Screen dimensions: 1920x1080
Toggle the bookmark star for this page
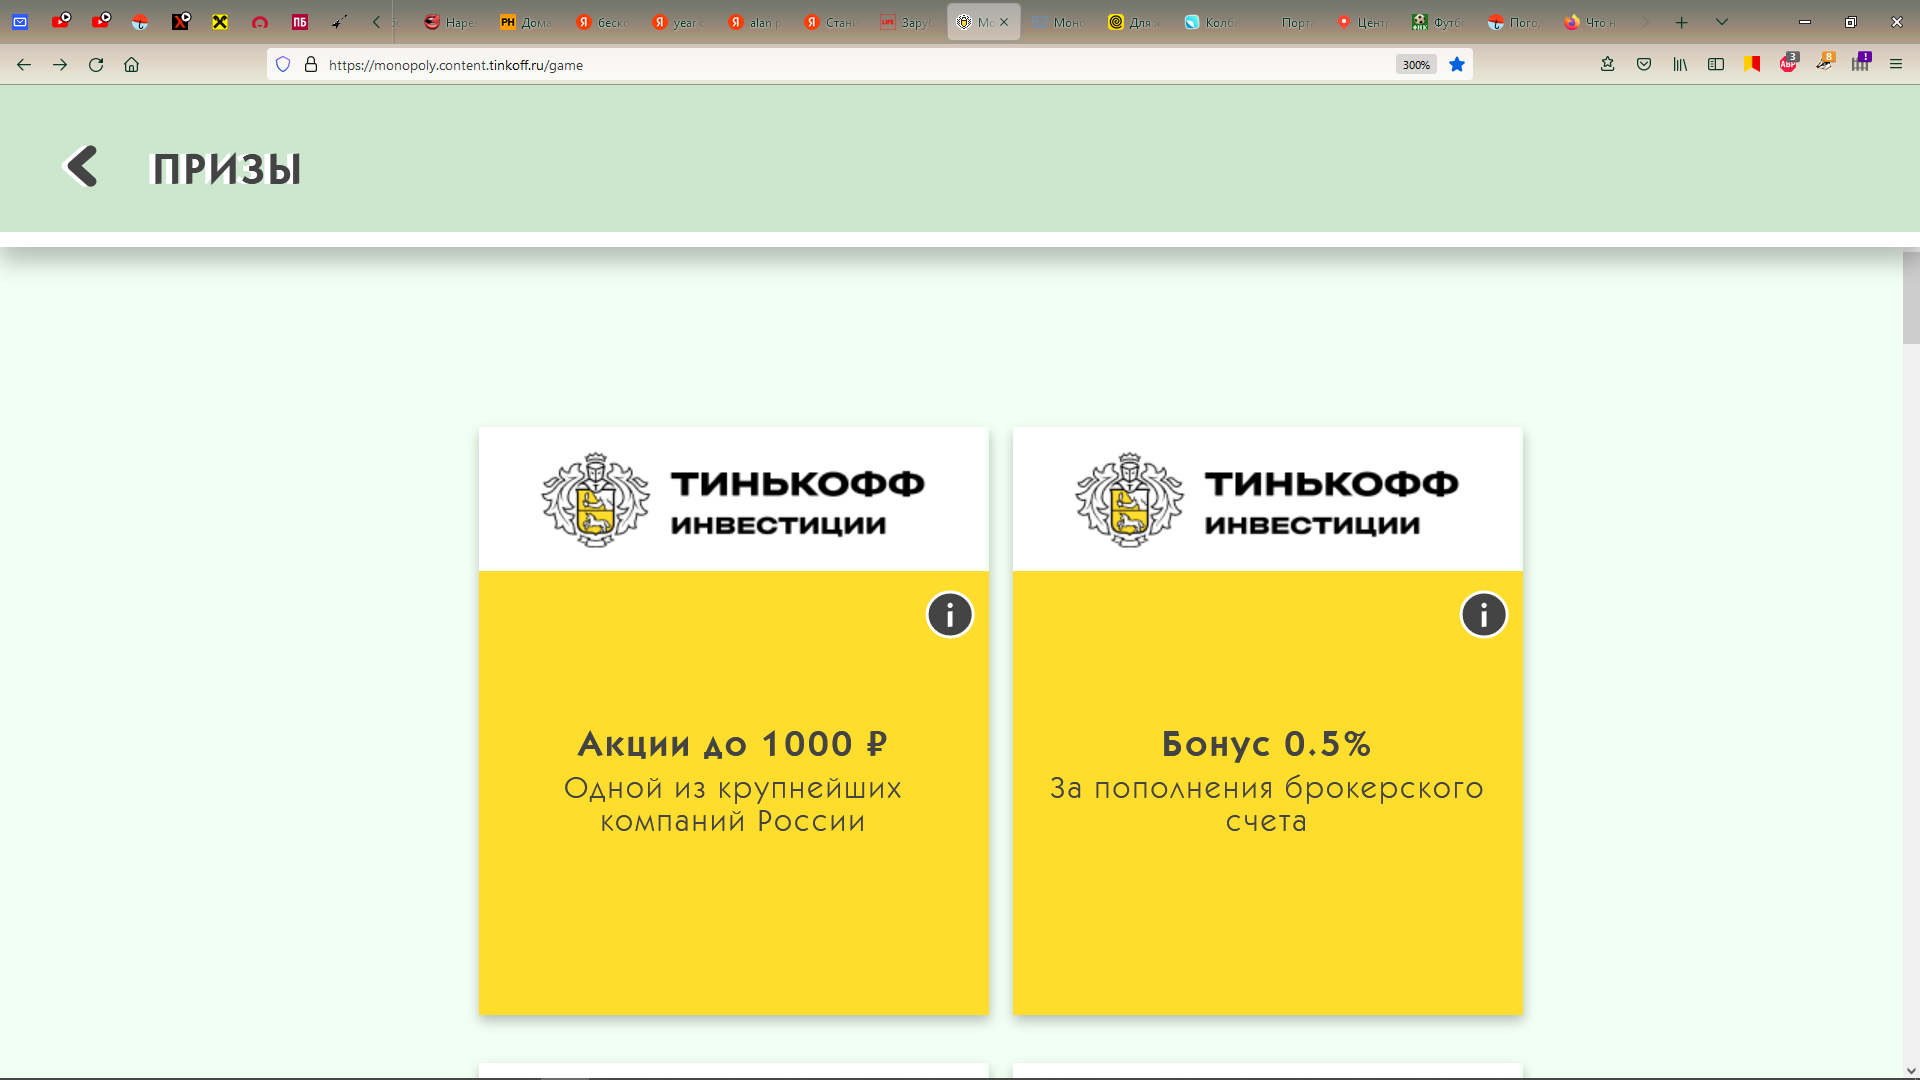pos(1457,65)
